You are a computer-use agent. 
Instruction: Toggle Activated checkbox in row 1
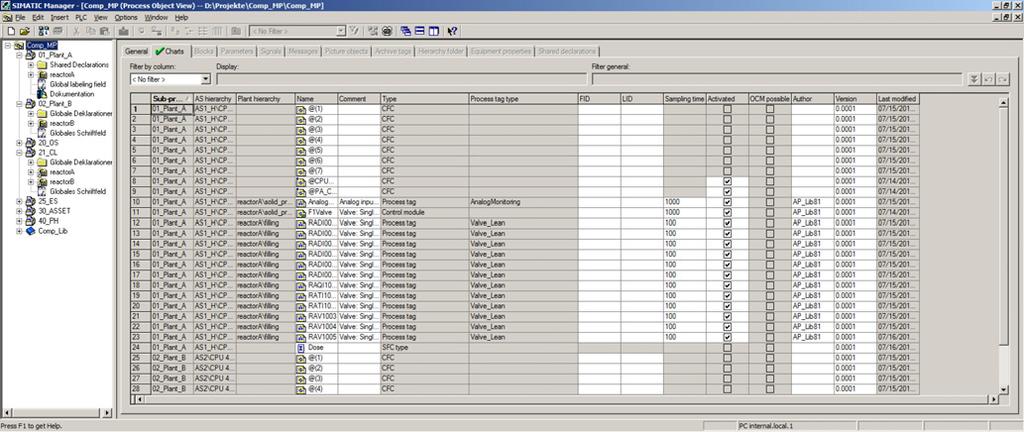(x=727, y=108)
